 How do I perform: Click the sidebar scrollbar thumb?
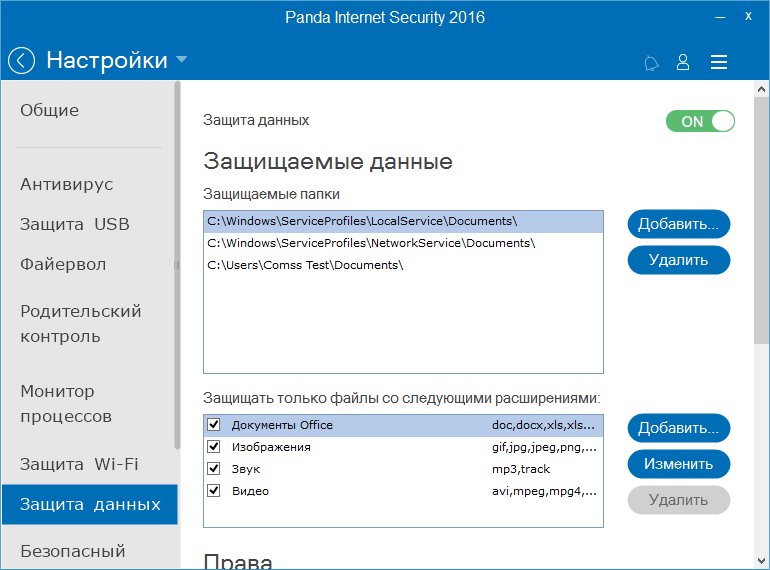pyautogui.click(x=177, y=265)
